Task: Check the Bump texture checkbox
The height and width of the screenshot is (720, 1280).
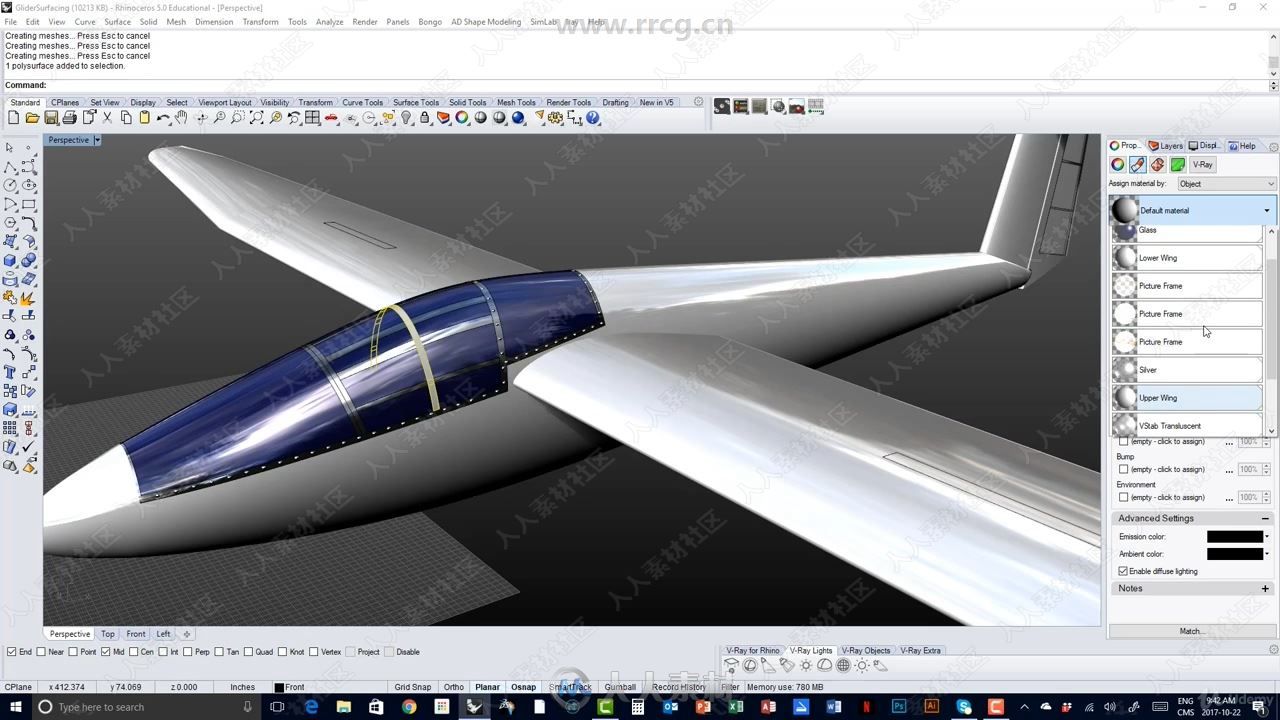Action: click(x=1123, y=469)
